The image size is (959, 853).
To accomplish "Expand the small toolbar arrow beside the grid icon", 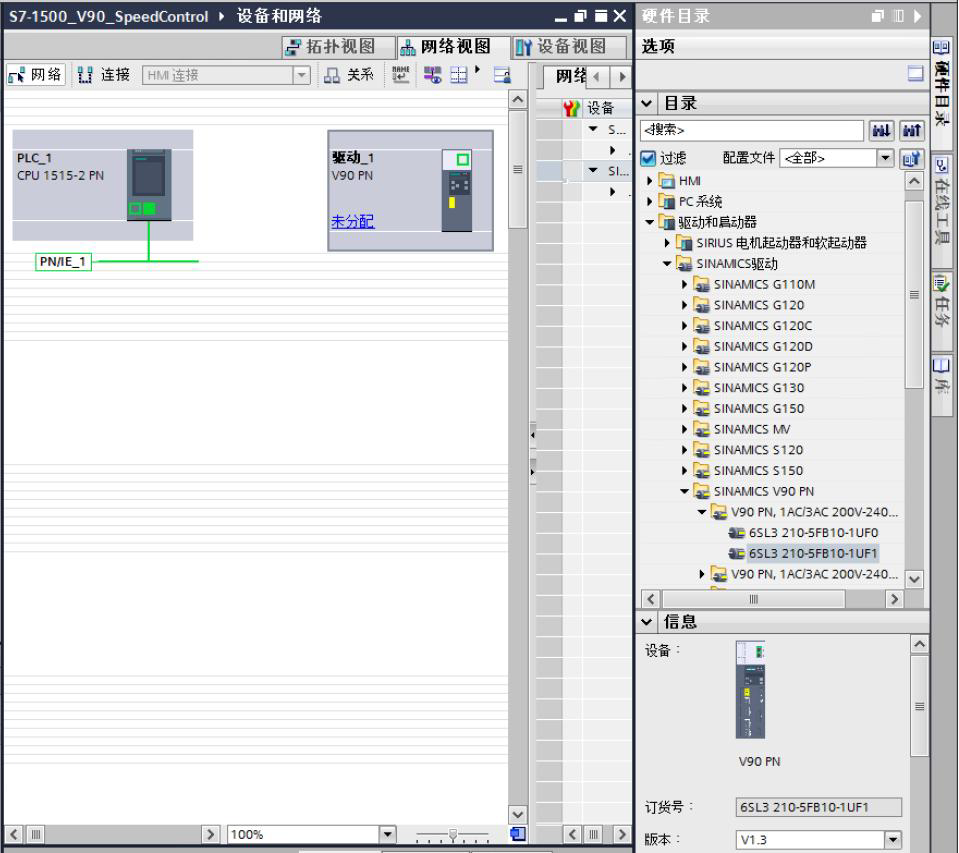I will tap(477, 70).
